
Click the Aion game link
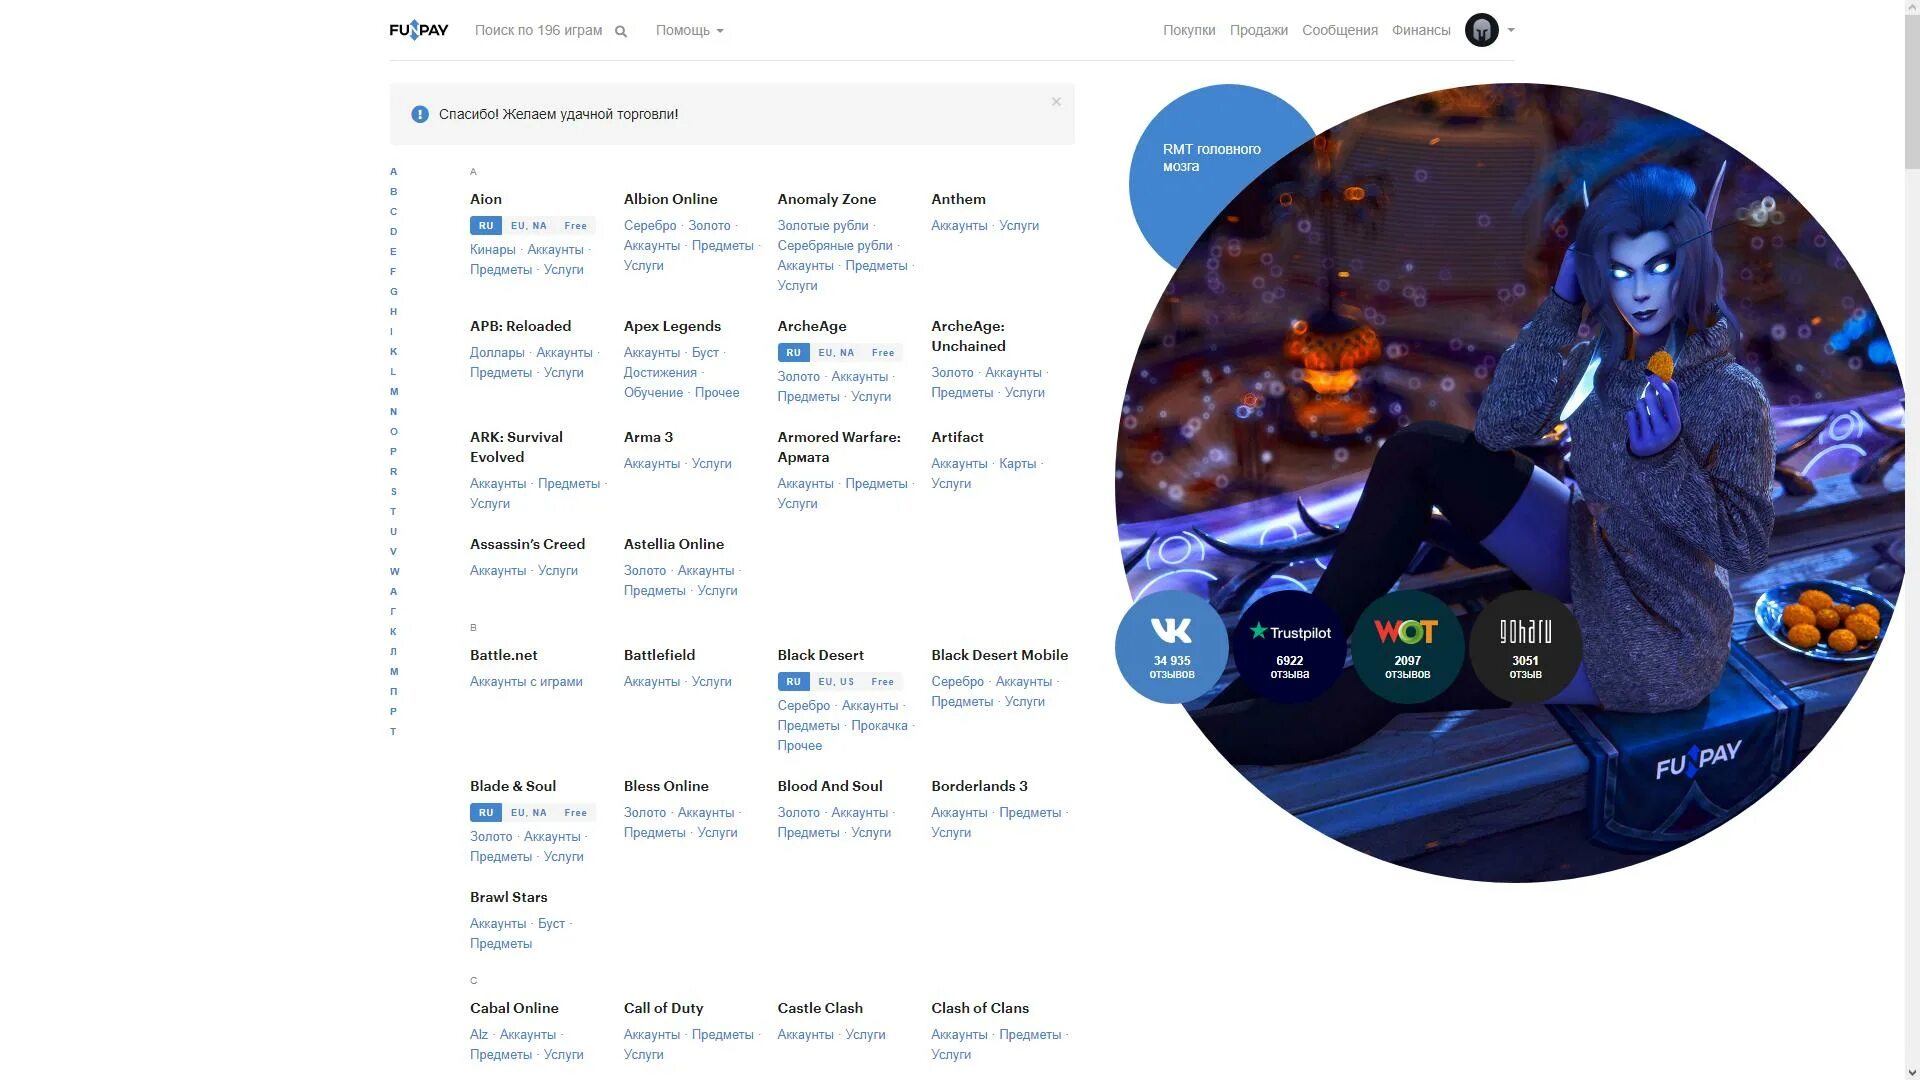485,199
